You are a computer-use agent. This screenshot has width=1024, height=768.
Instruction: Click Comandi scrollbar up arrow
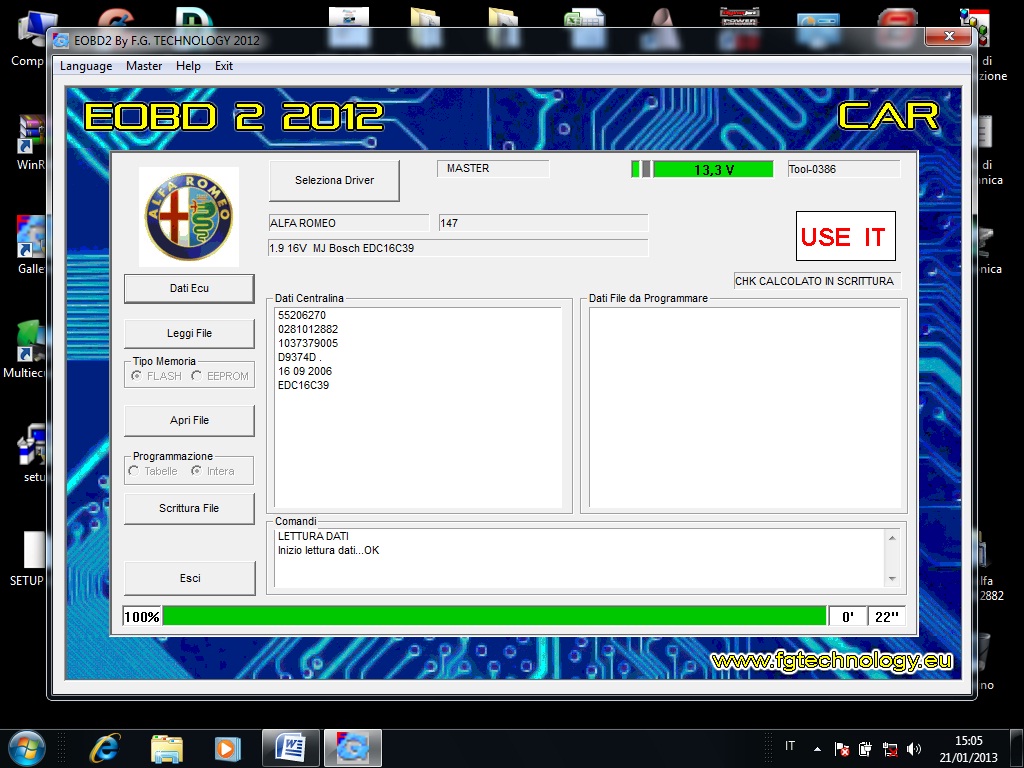(x=892, y=537)
